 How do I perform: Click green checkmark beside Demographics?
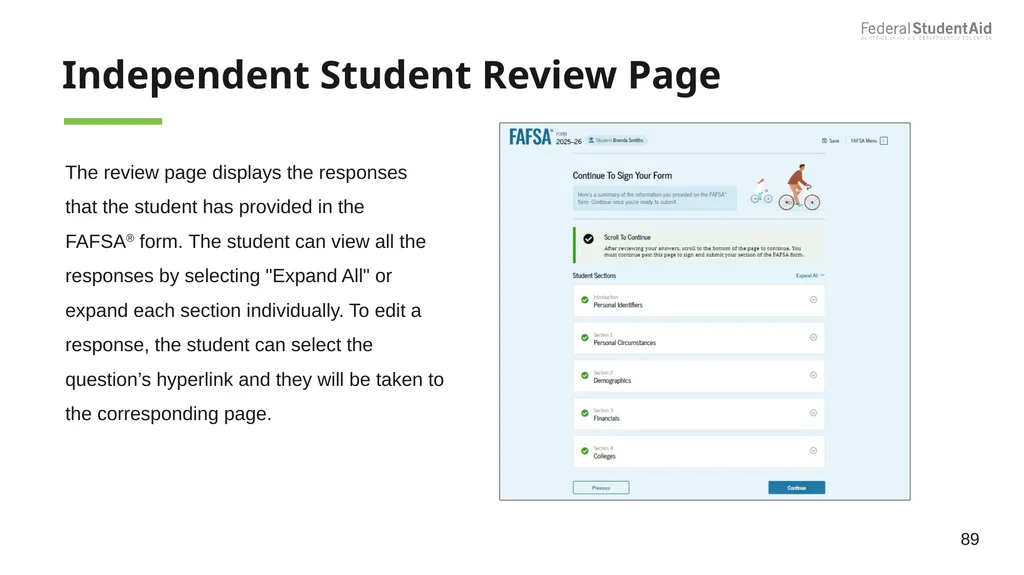[584, 376]
